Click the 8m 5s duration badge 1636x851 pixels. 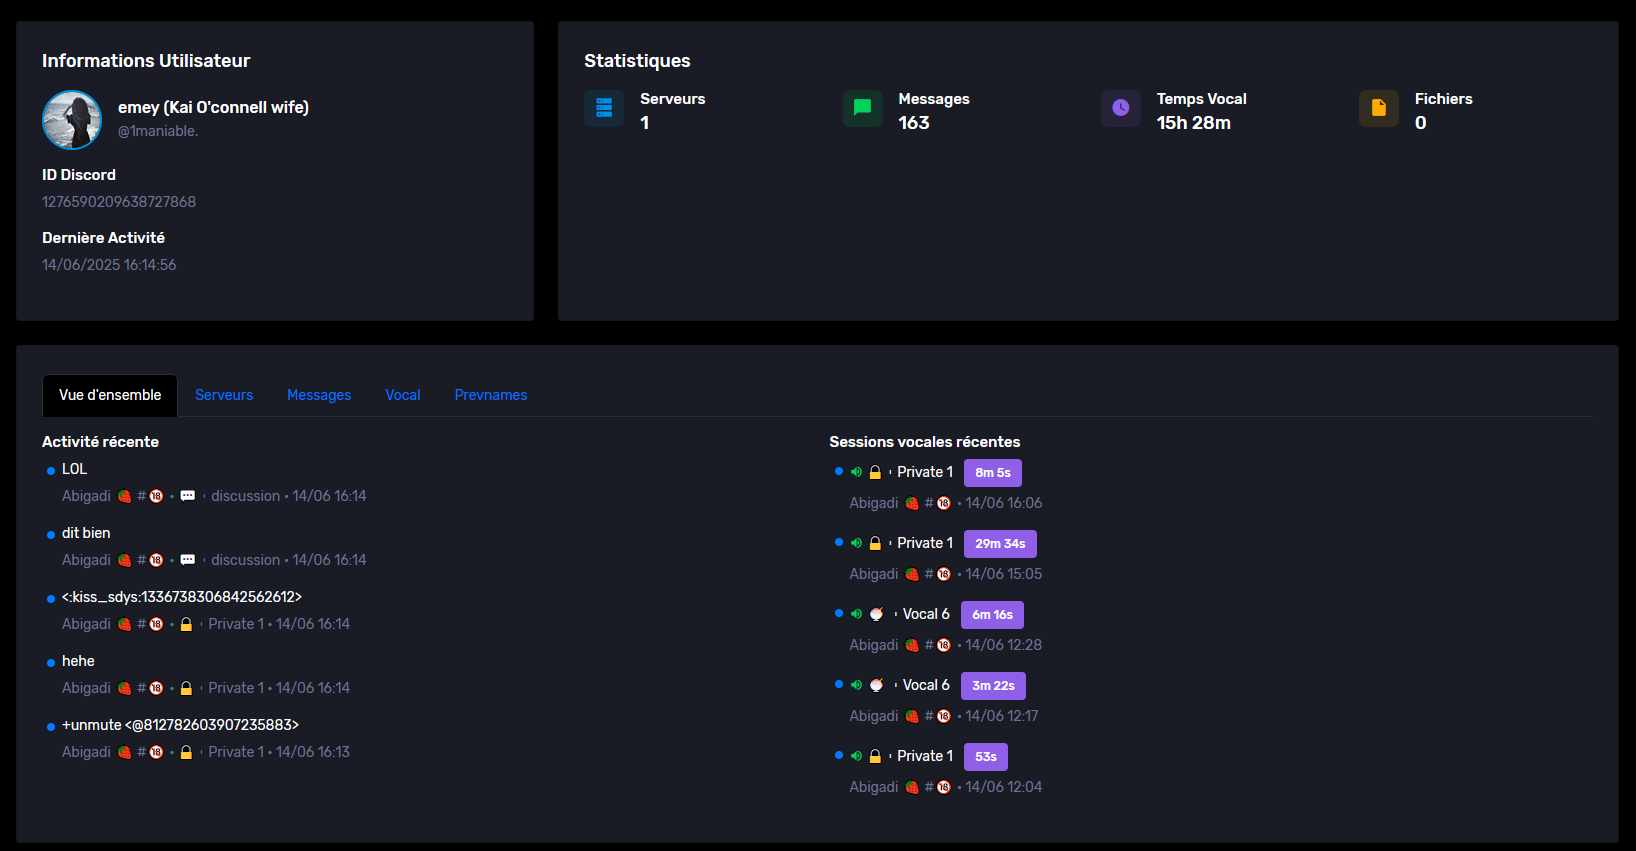point(992,473)
